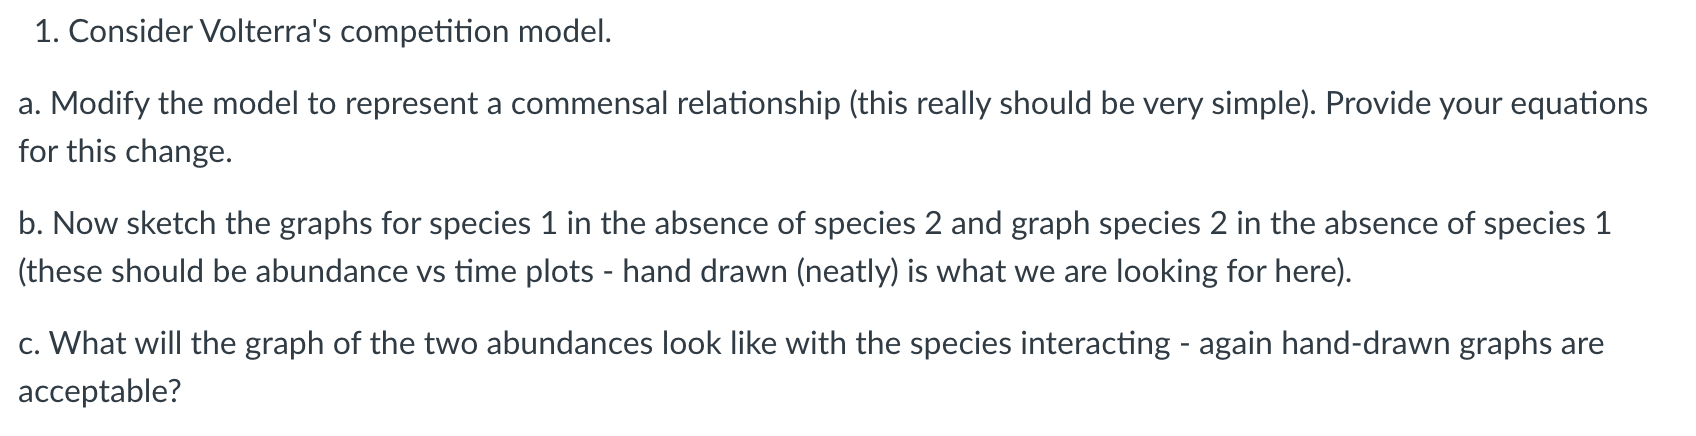Click the part label "b."

pos(31,223)
